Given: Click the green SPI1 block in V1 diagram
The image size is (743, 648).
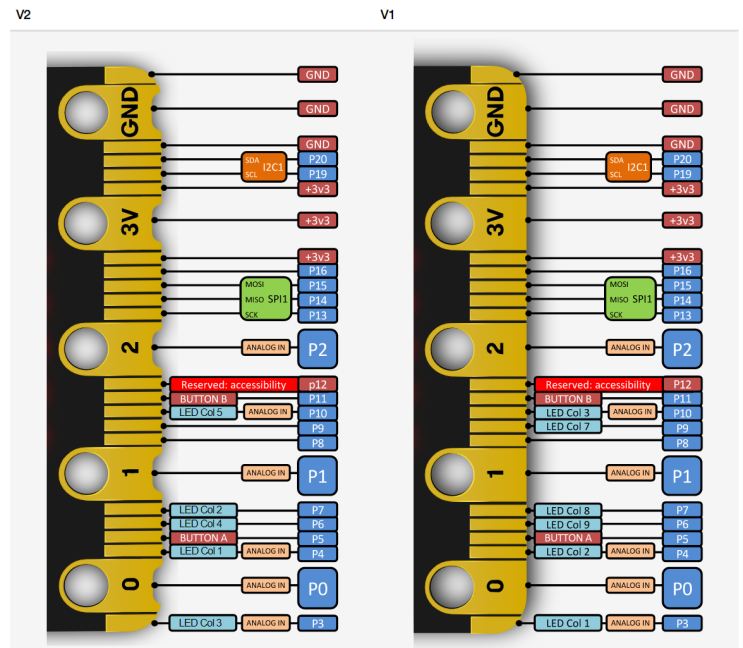Looking at the screenshot, I should coord(630,299).
